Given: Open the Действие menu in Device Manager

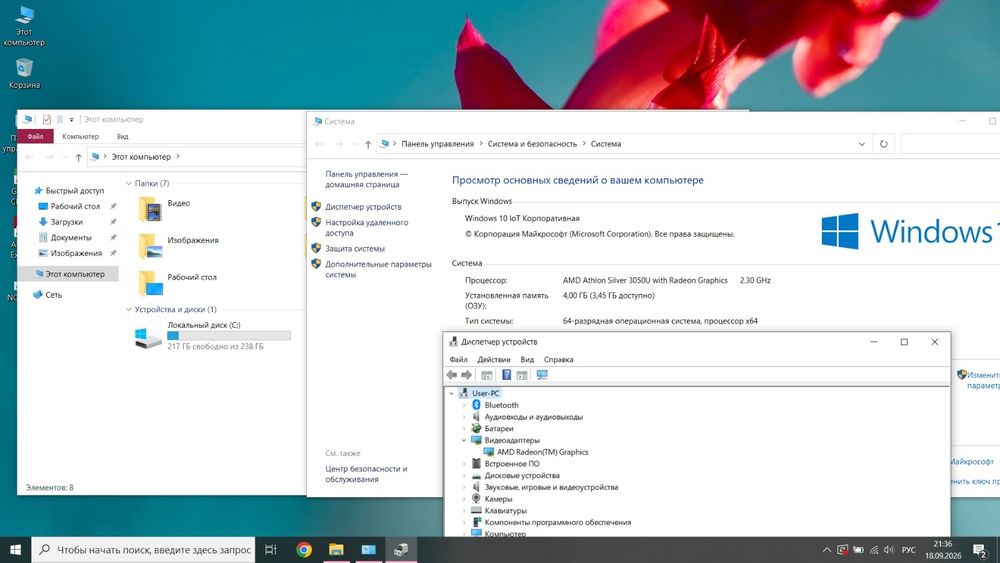Looking at the screenshot, I should [494, 360].
